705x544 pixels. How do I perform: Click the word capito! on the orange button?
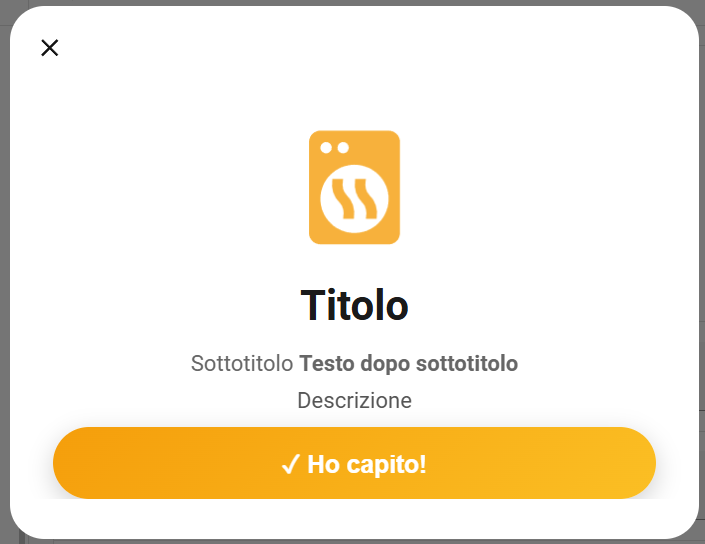[386, 465]
